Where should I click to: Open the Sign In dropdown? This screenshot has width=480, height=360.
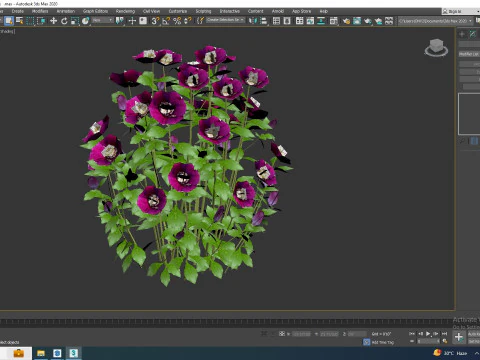pyautogui.click(x=461, y=11)
